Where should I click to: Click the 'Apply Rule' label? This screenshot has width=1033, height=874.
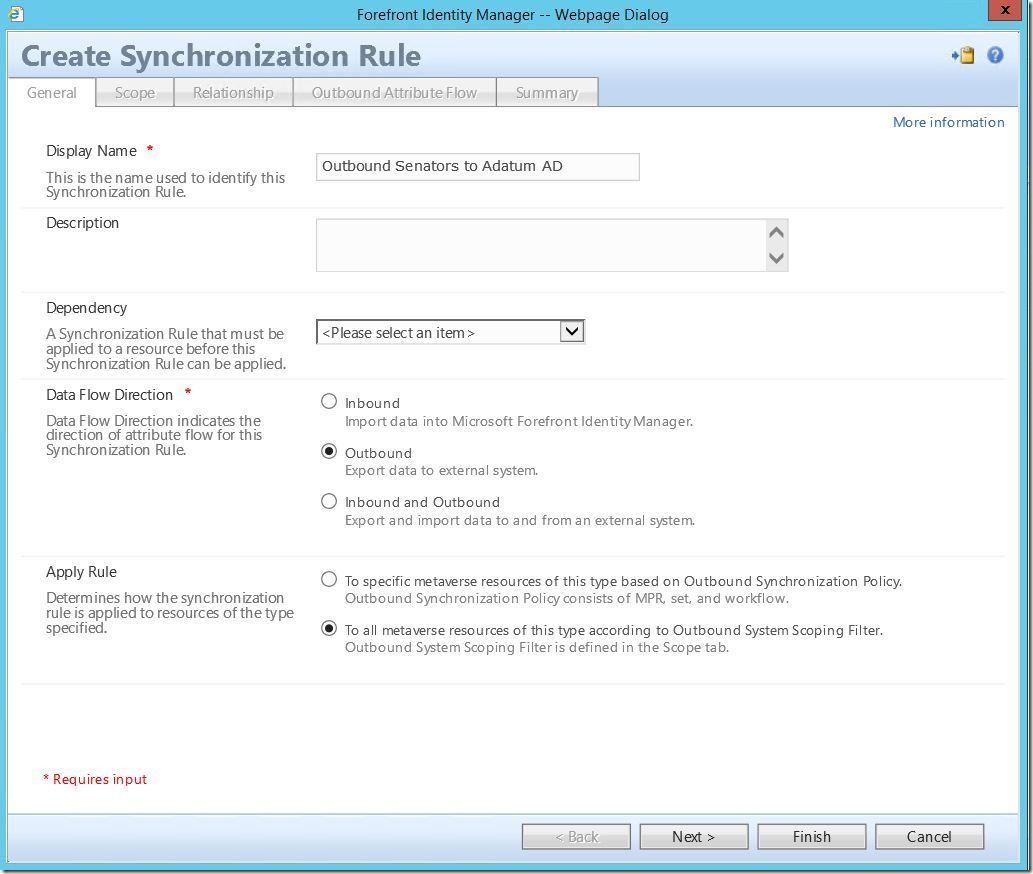(81, 572)
